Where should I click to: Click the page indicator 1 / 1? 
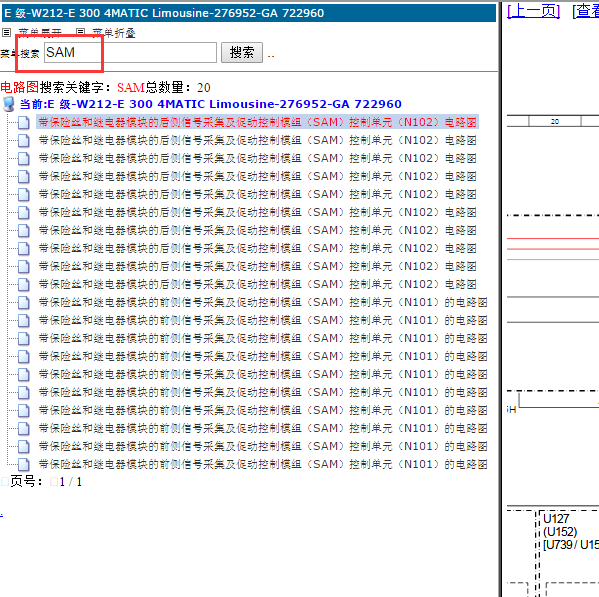click(71, 482)
